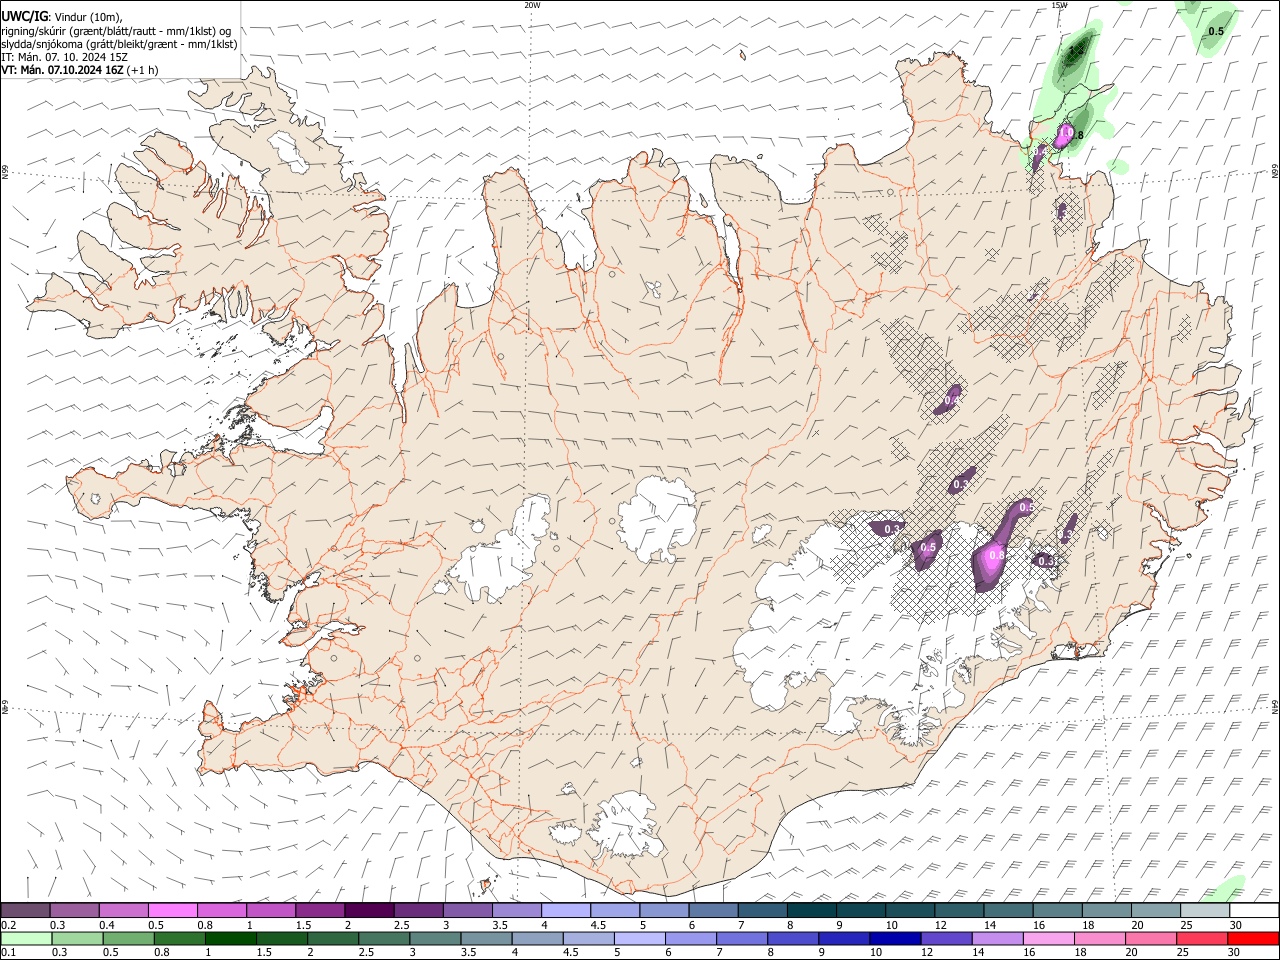Select top-row legend swatch between 0.2 and 0.3
The image size is (1280, 960).
coord(25,910)
